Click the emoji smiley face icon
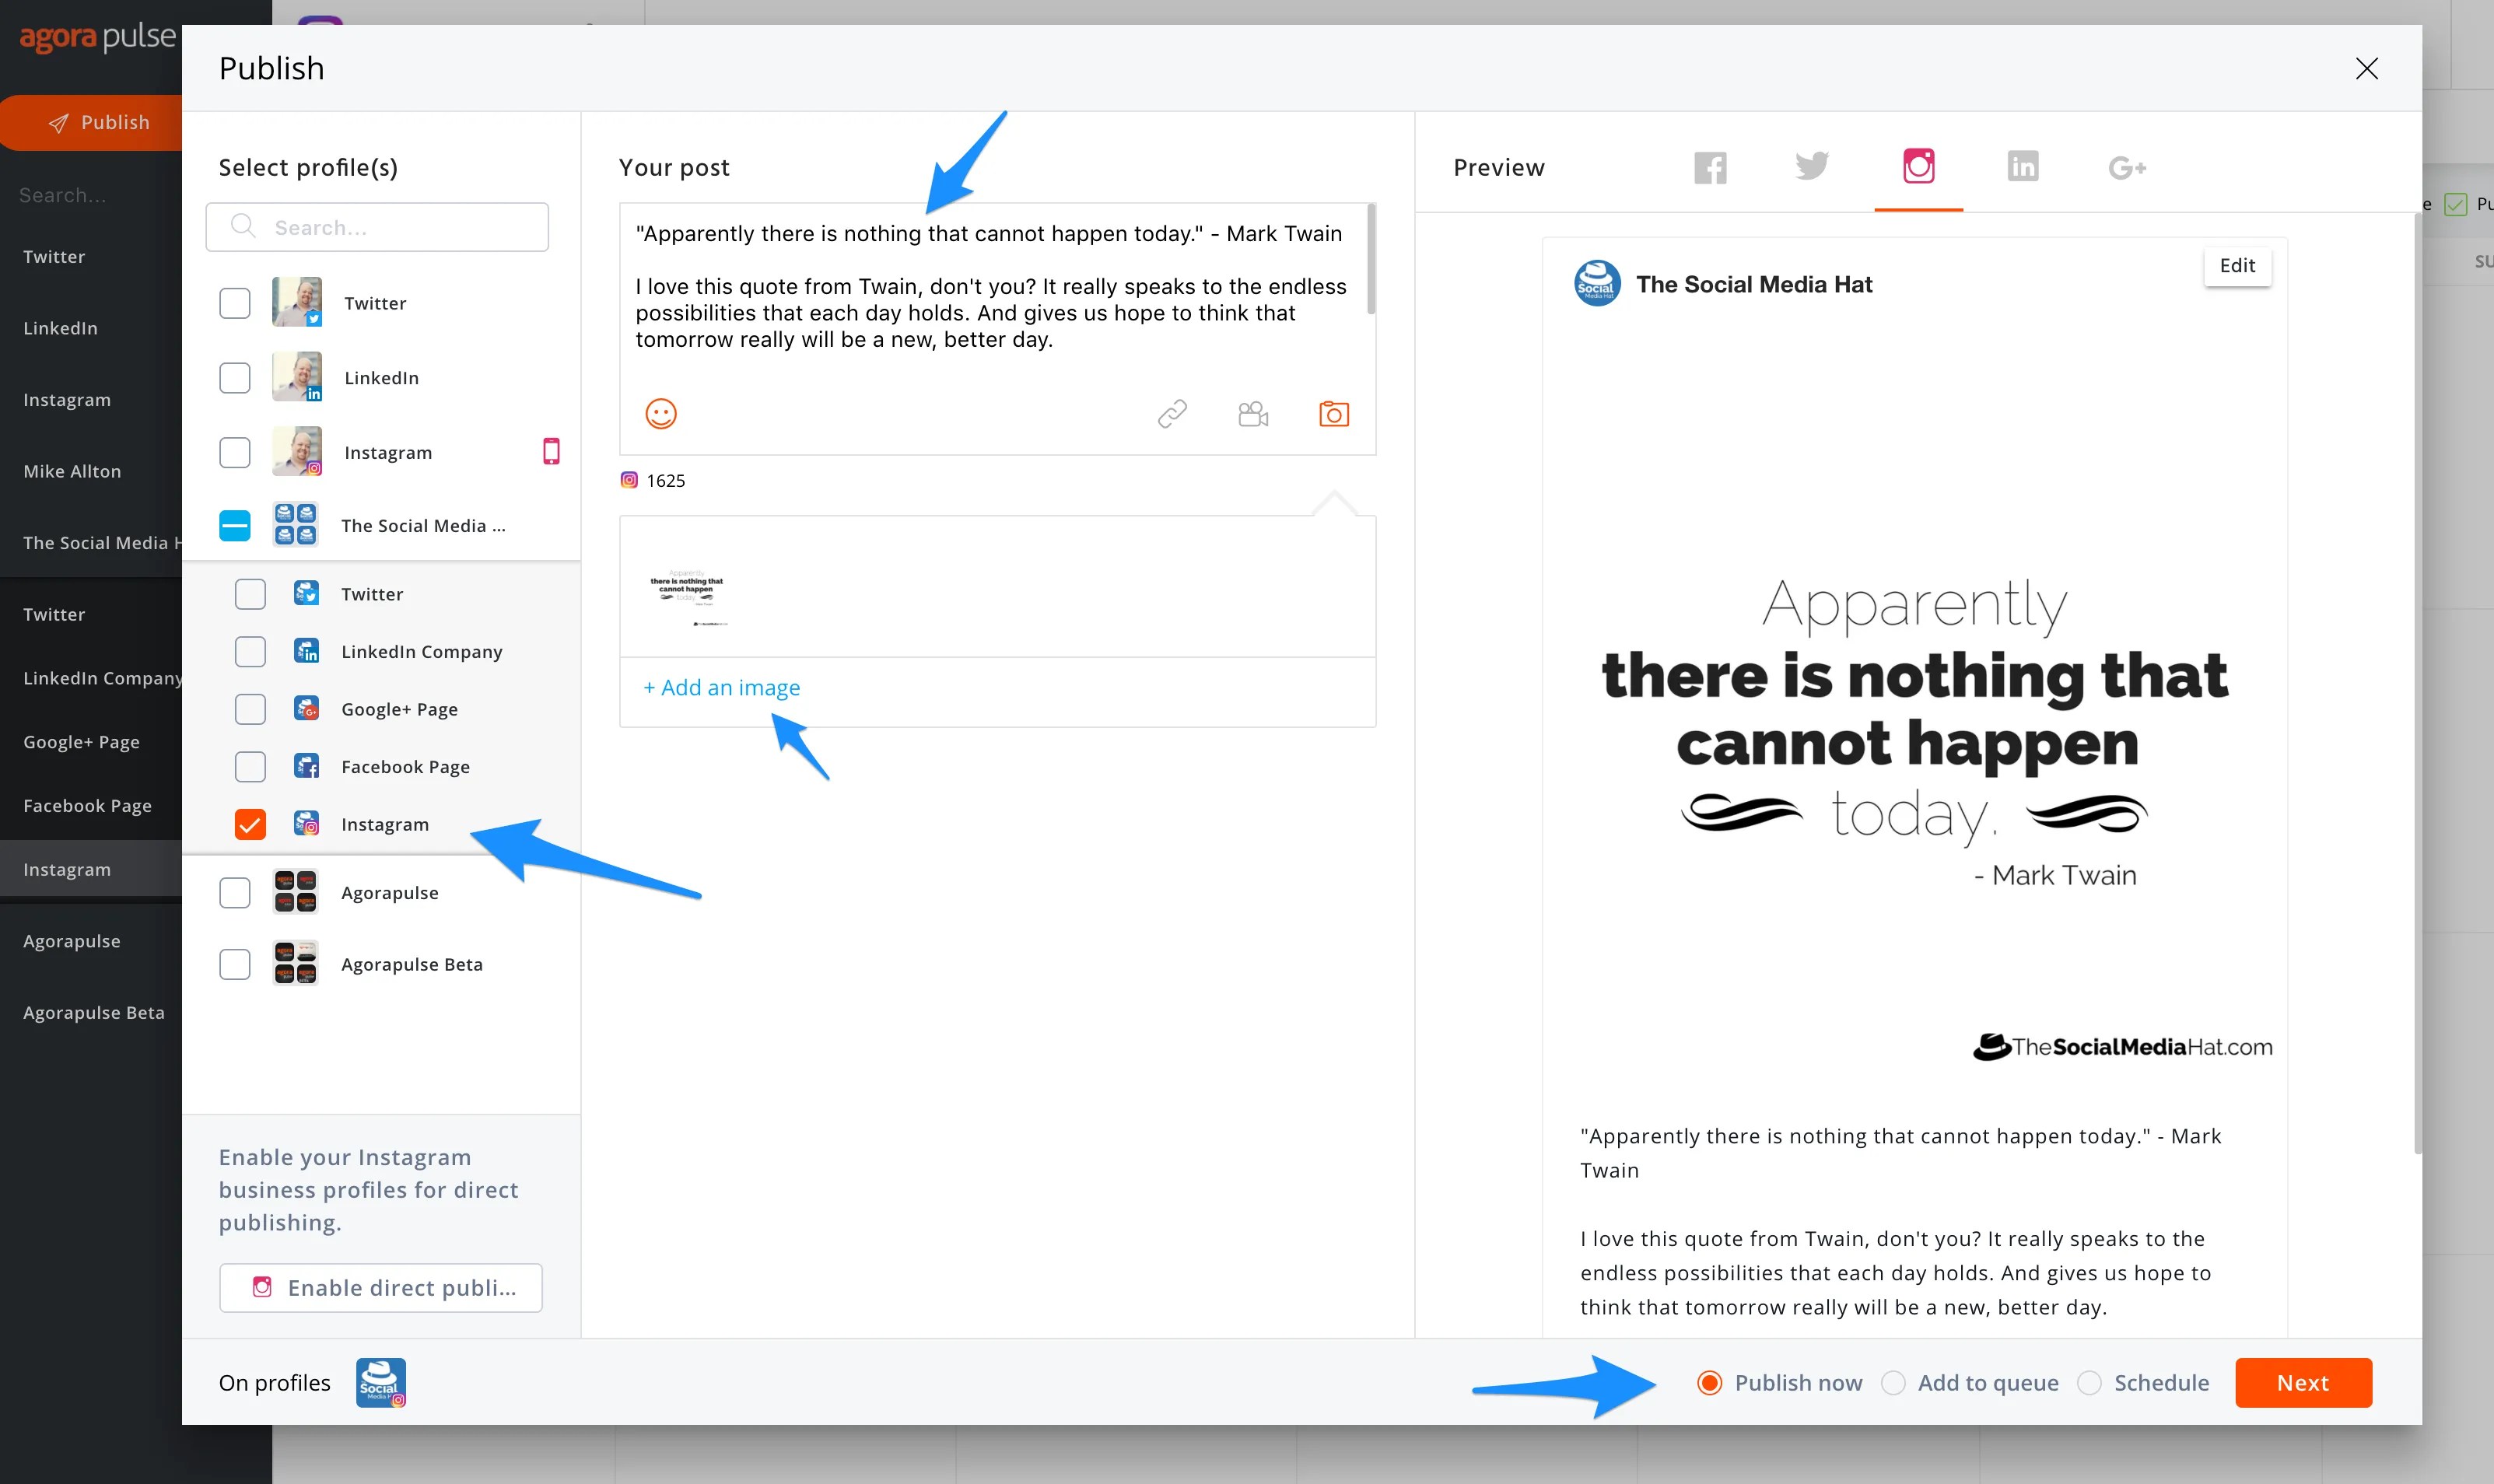2494x1484 pixels. [x=662, y=414]
